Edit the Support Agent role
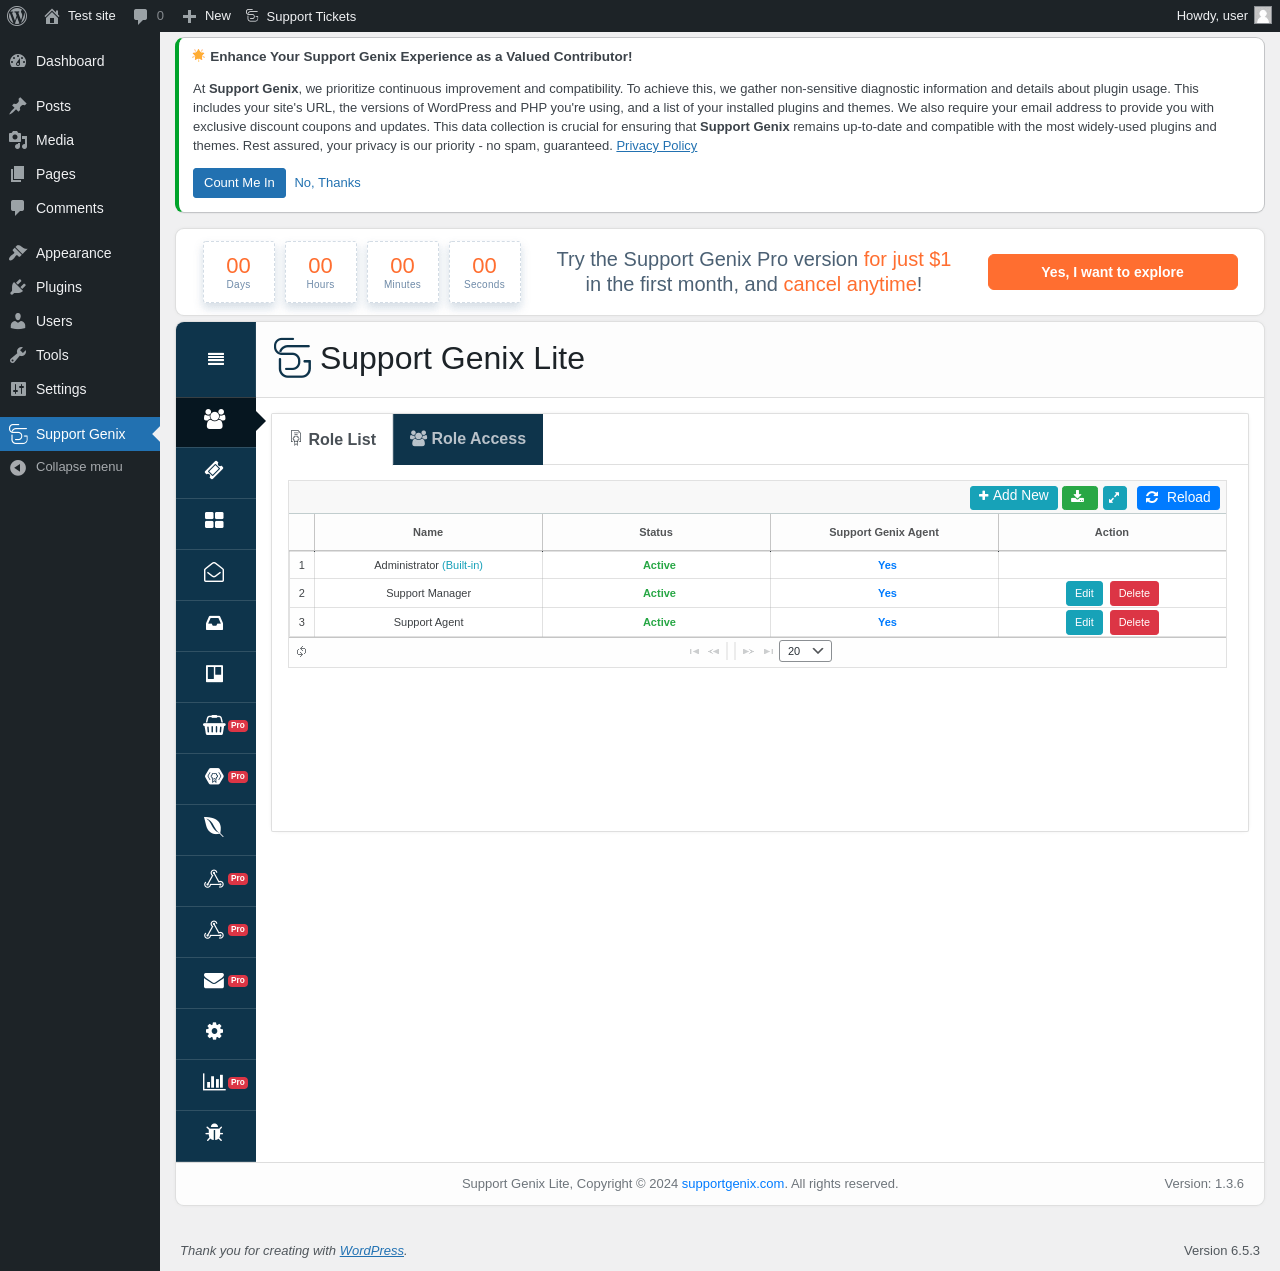 click(1084, 623)
